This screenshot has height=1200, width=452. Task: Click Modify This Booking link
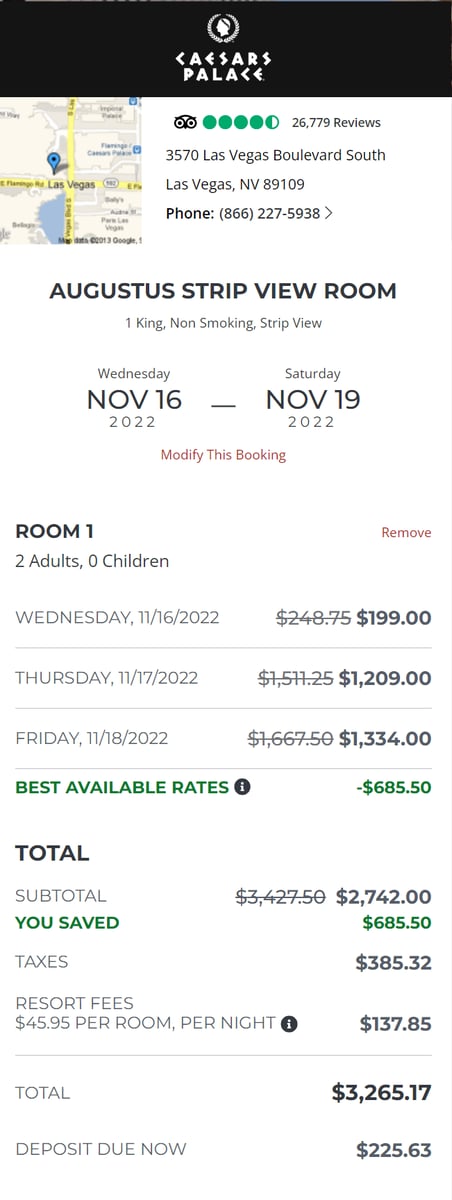tap(223, 455)
